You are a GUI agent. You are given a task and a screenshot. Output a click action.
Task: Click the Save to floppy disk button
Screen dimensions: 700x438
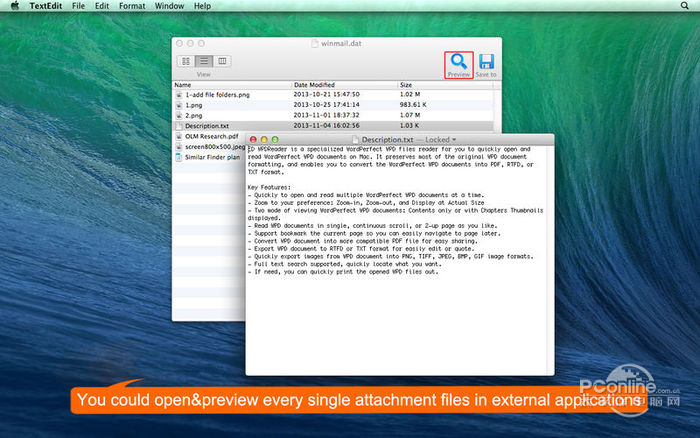(x=486, y=65)
